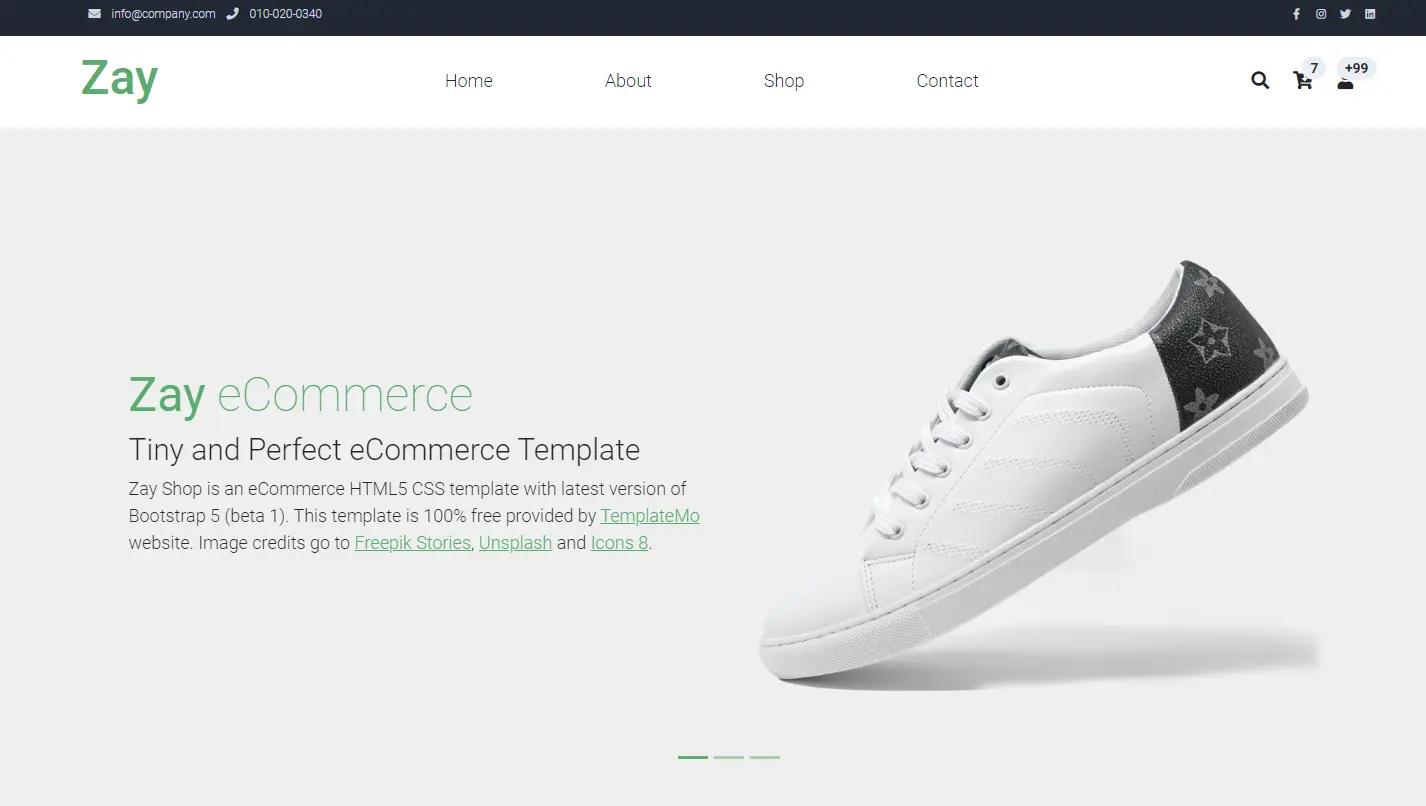Open the Instagram social icon

(x=1321, y=14)
